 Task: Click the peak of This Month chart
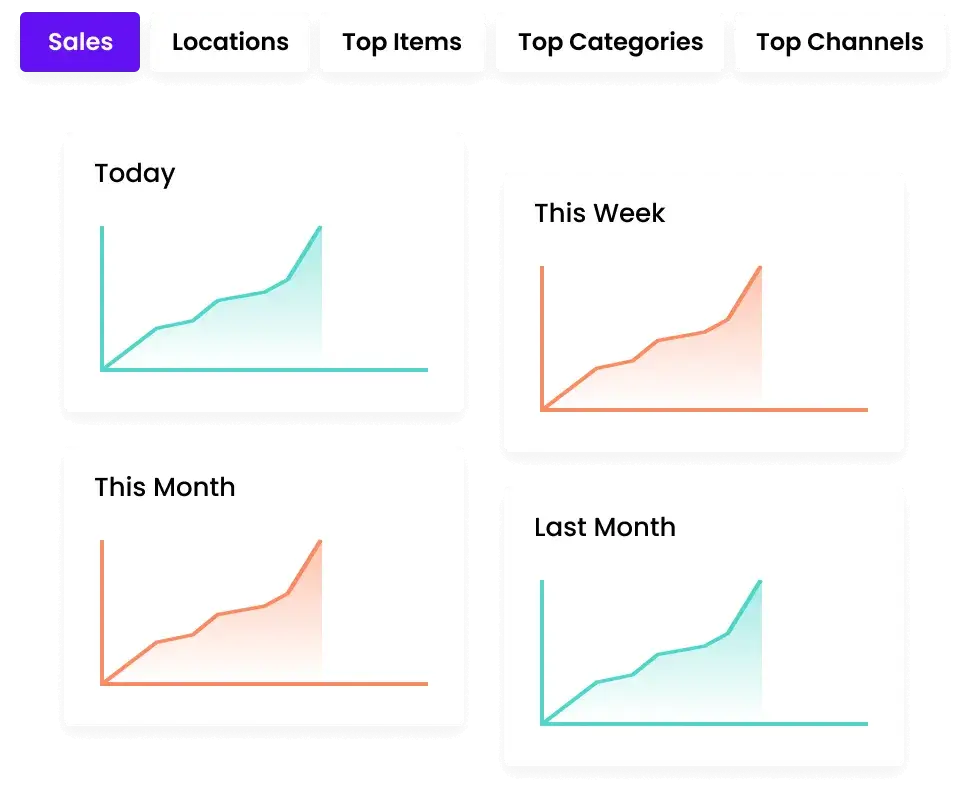[320, 542]
